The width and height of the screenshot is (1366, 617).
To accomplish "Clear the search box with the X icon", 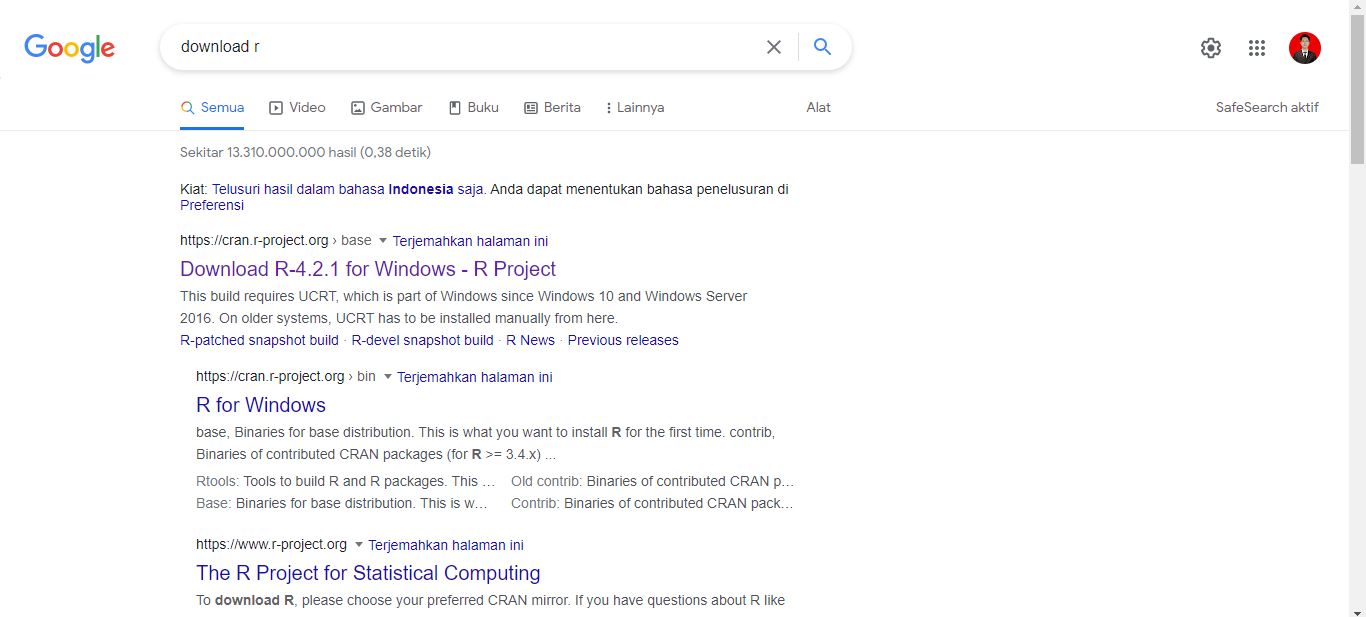I will pyautogui.click(x=774, y=47).
